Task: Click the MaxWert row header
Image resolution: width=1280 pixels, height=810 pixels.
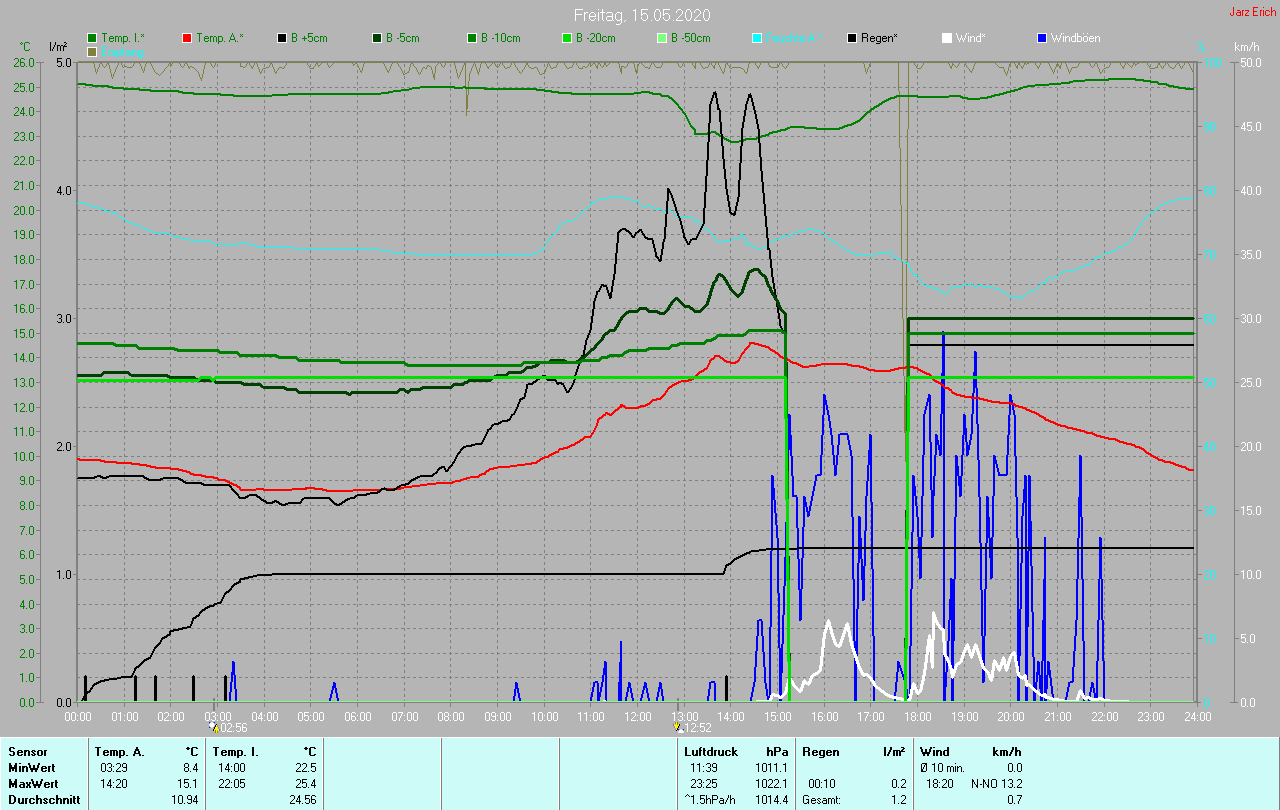Action: point(33,784)
